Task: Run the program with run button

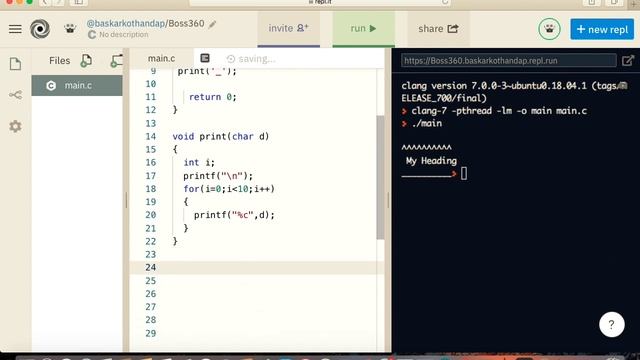Action: [x=363, y=29]
